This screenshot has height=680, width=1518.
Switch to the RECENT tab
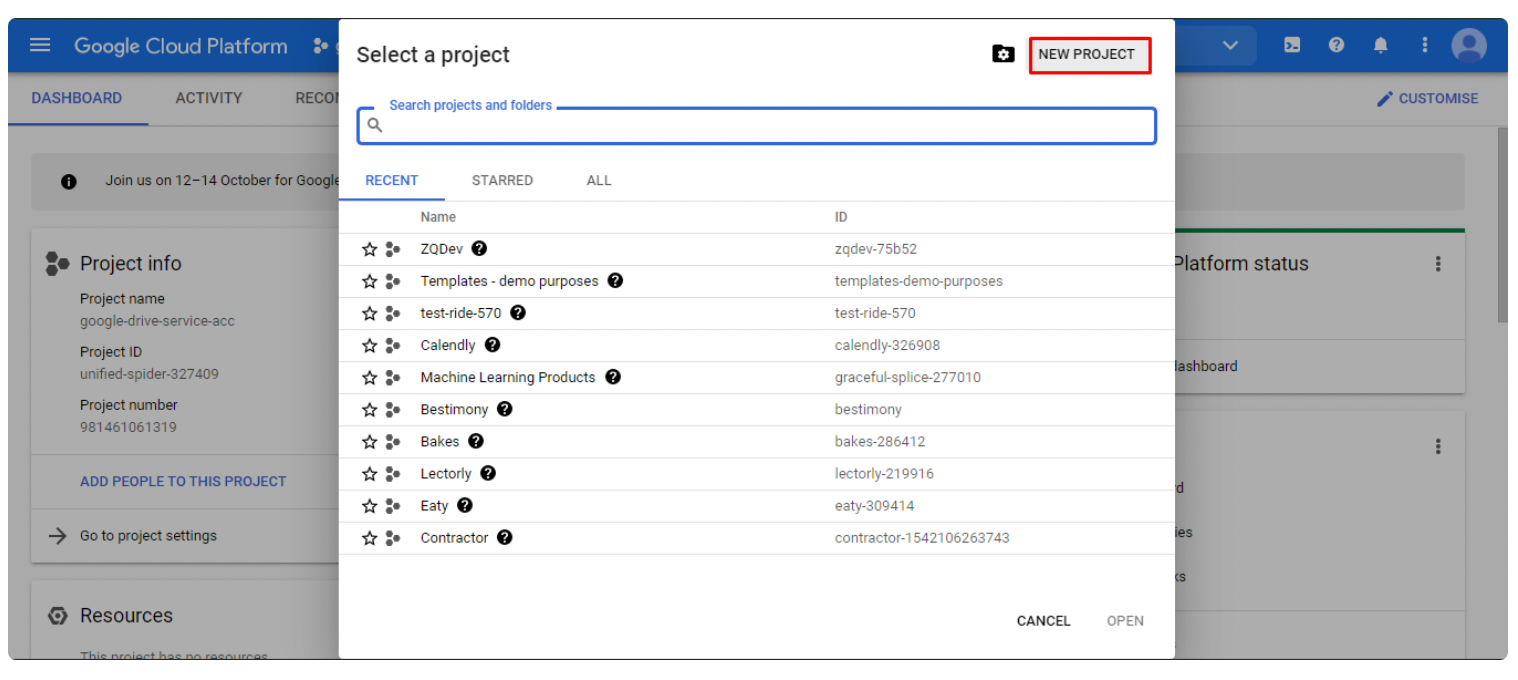click(x=392, y=180)
